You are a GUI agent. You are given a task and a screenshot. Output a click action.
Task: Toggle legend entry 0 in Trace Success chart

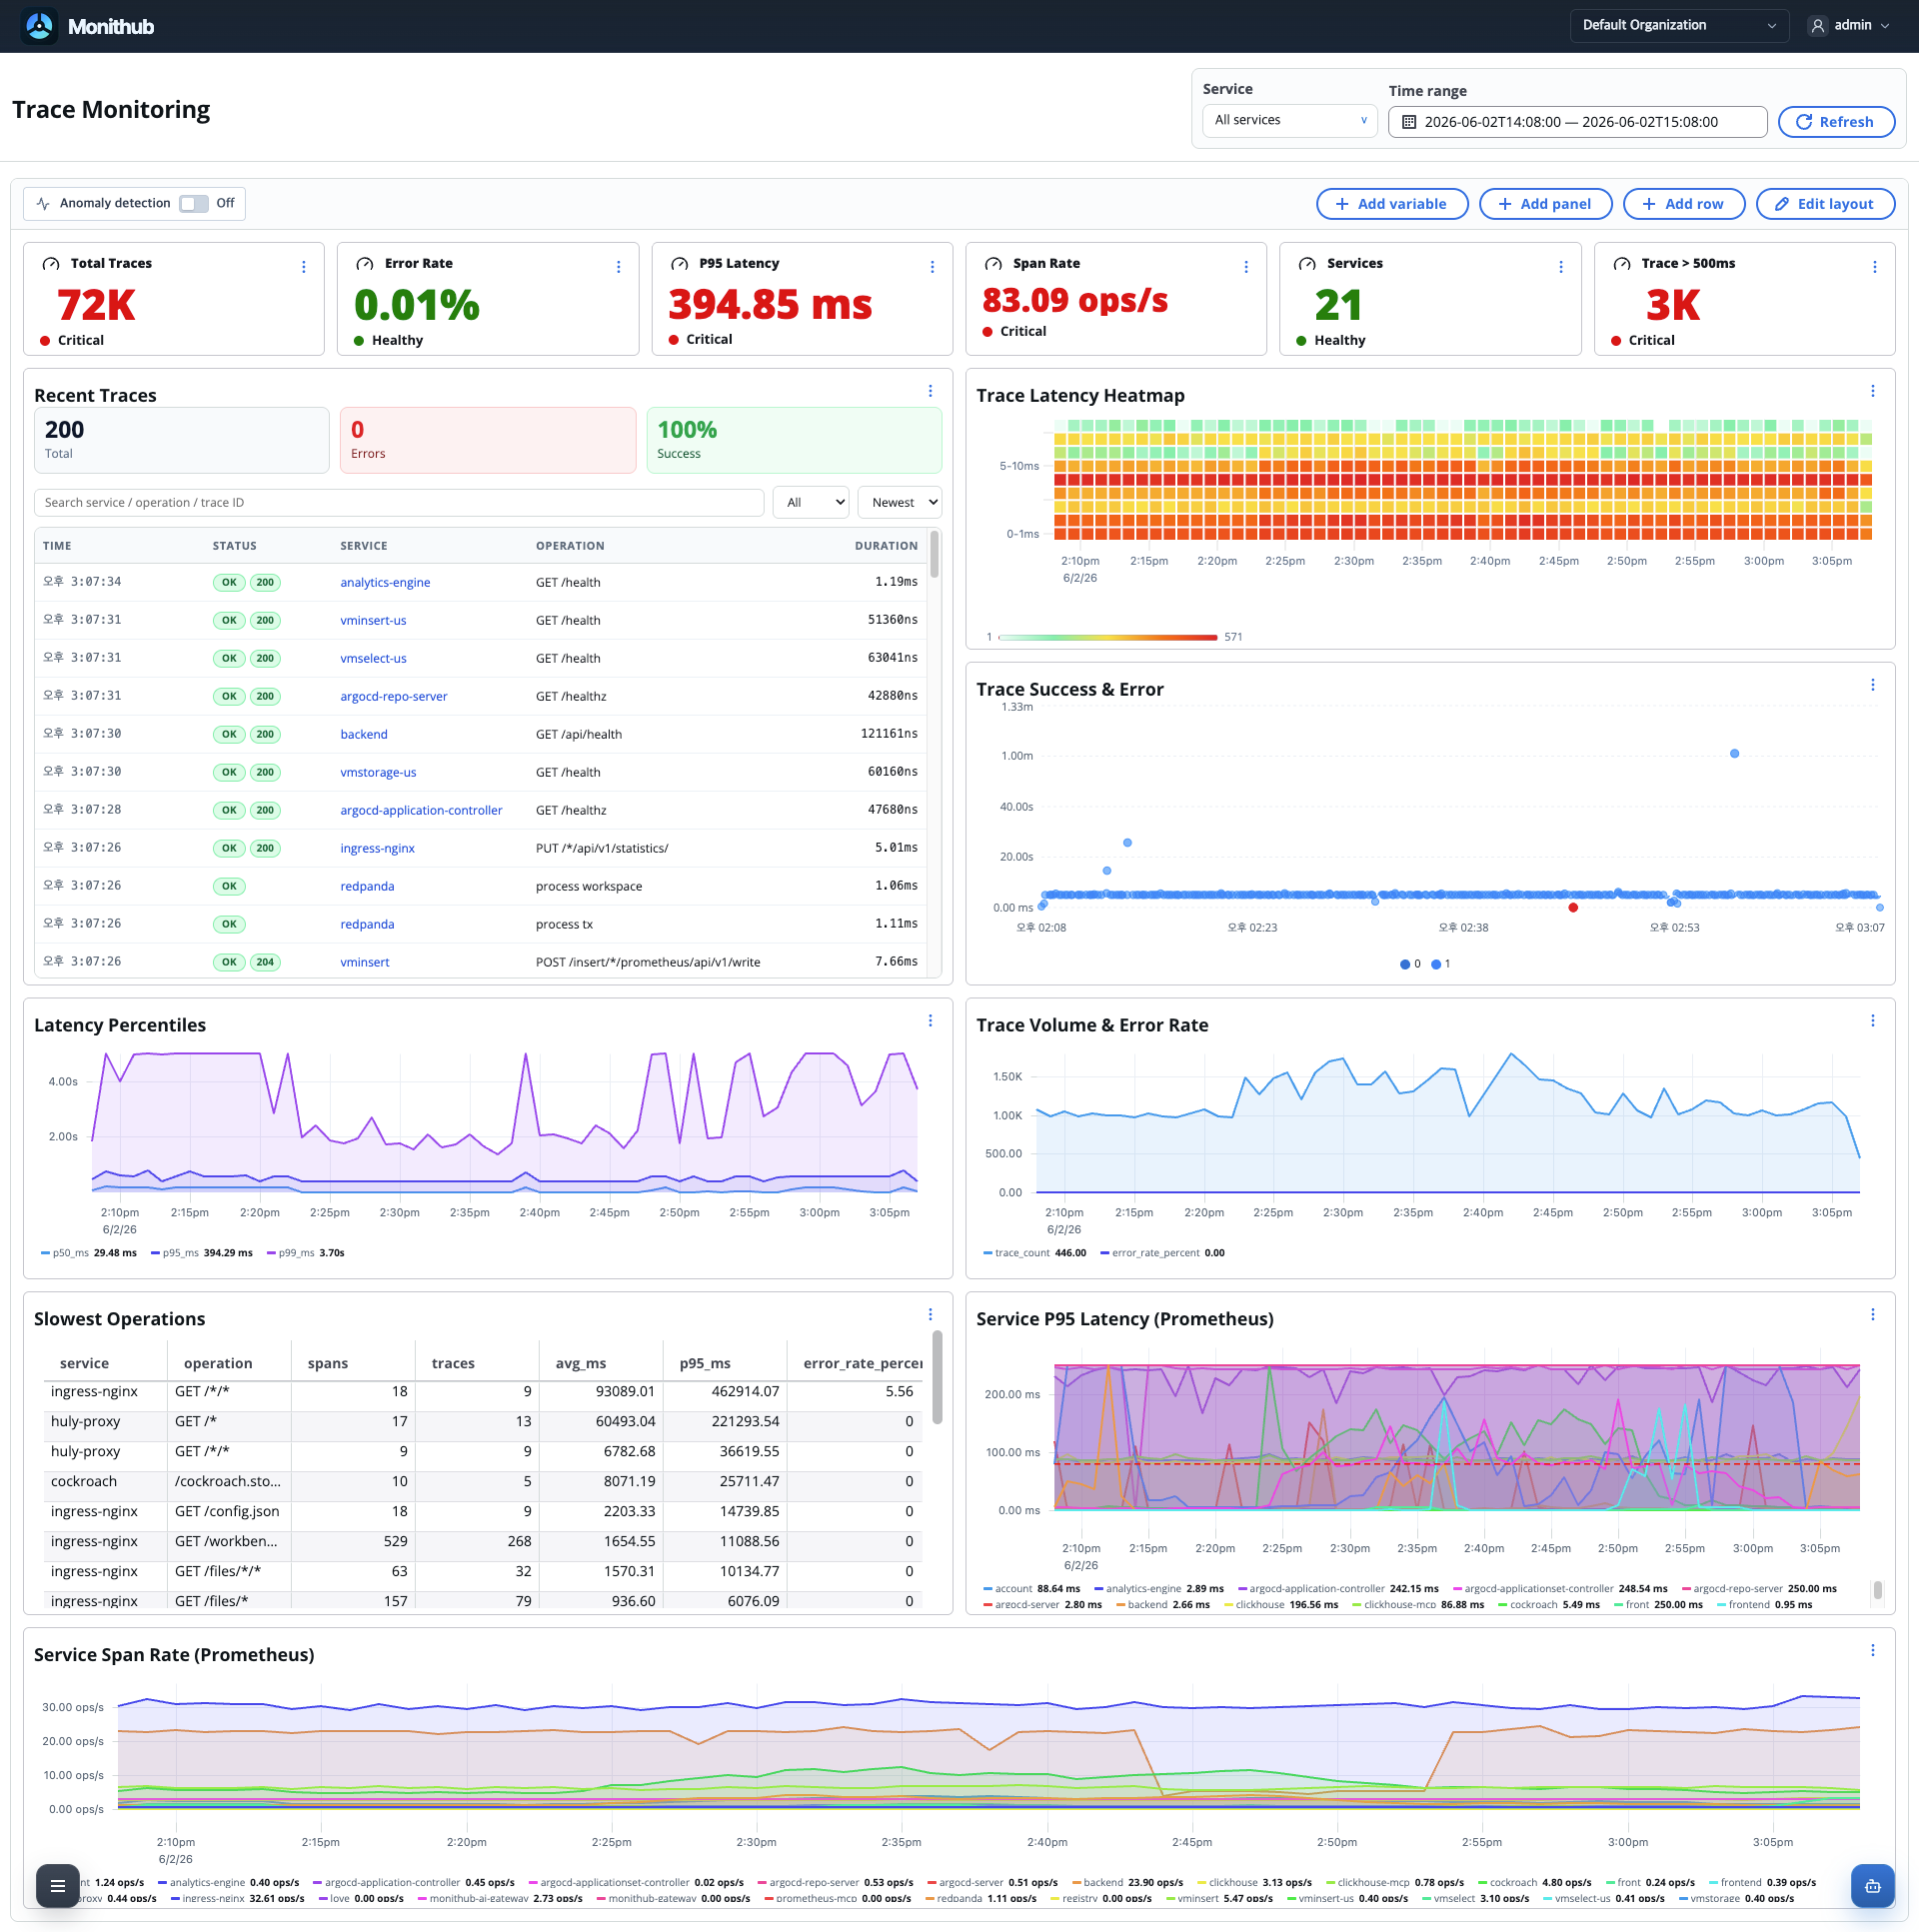click(1410, 965)
